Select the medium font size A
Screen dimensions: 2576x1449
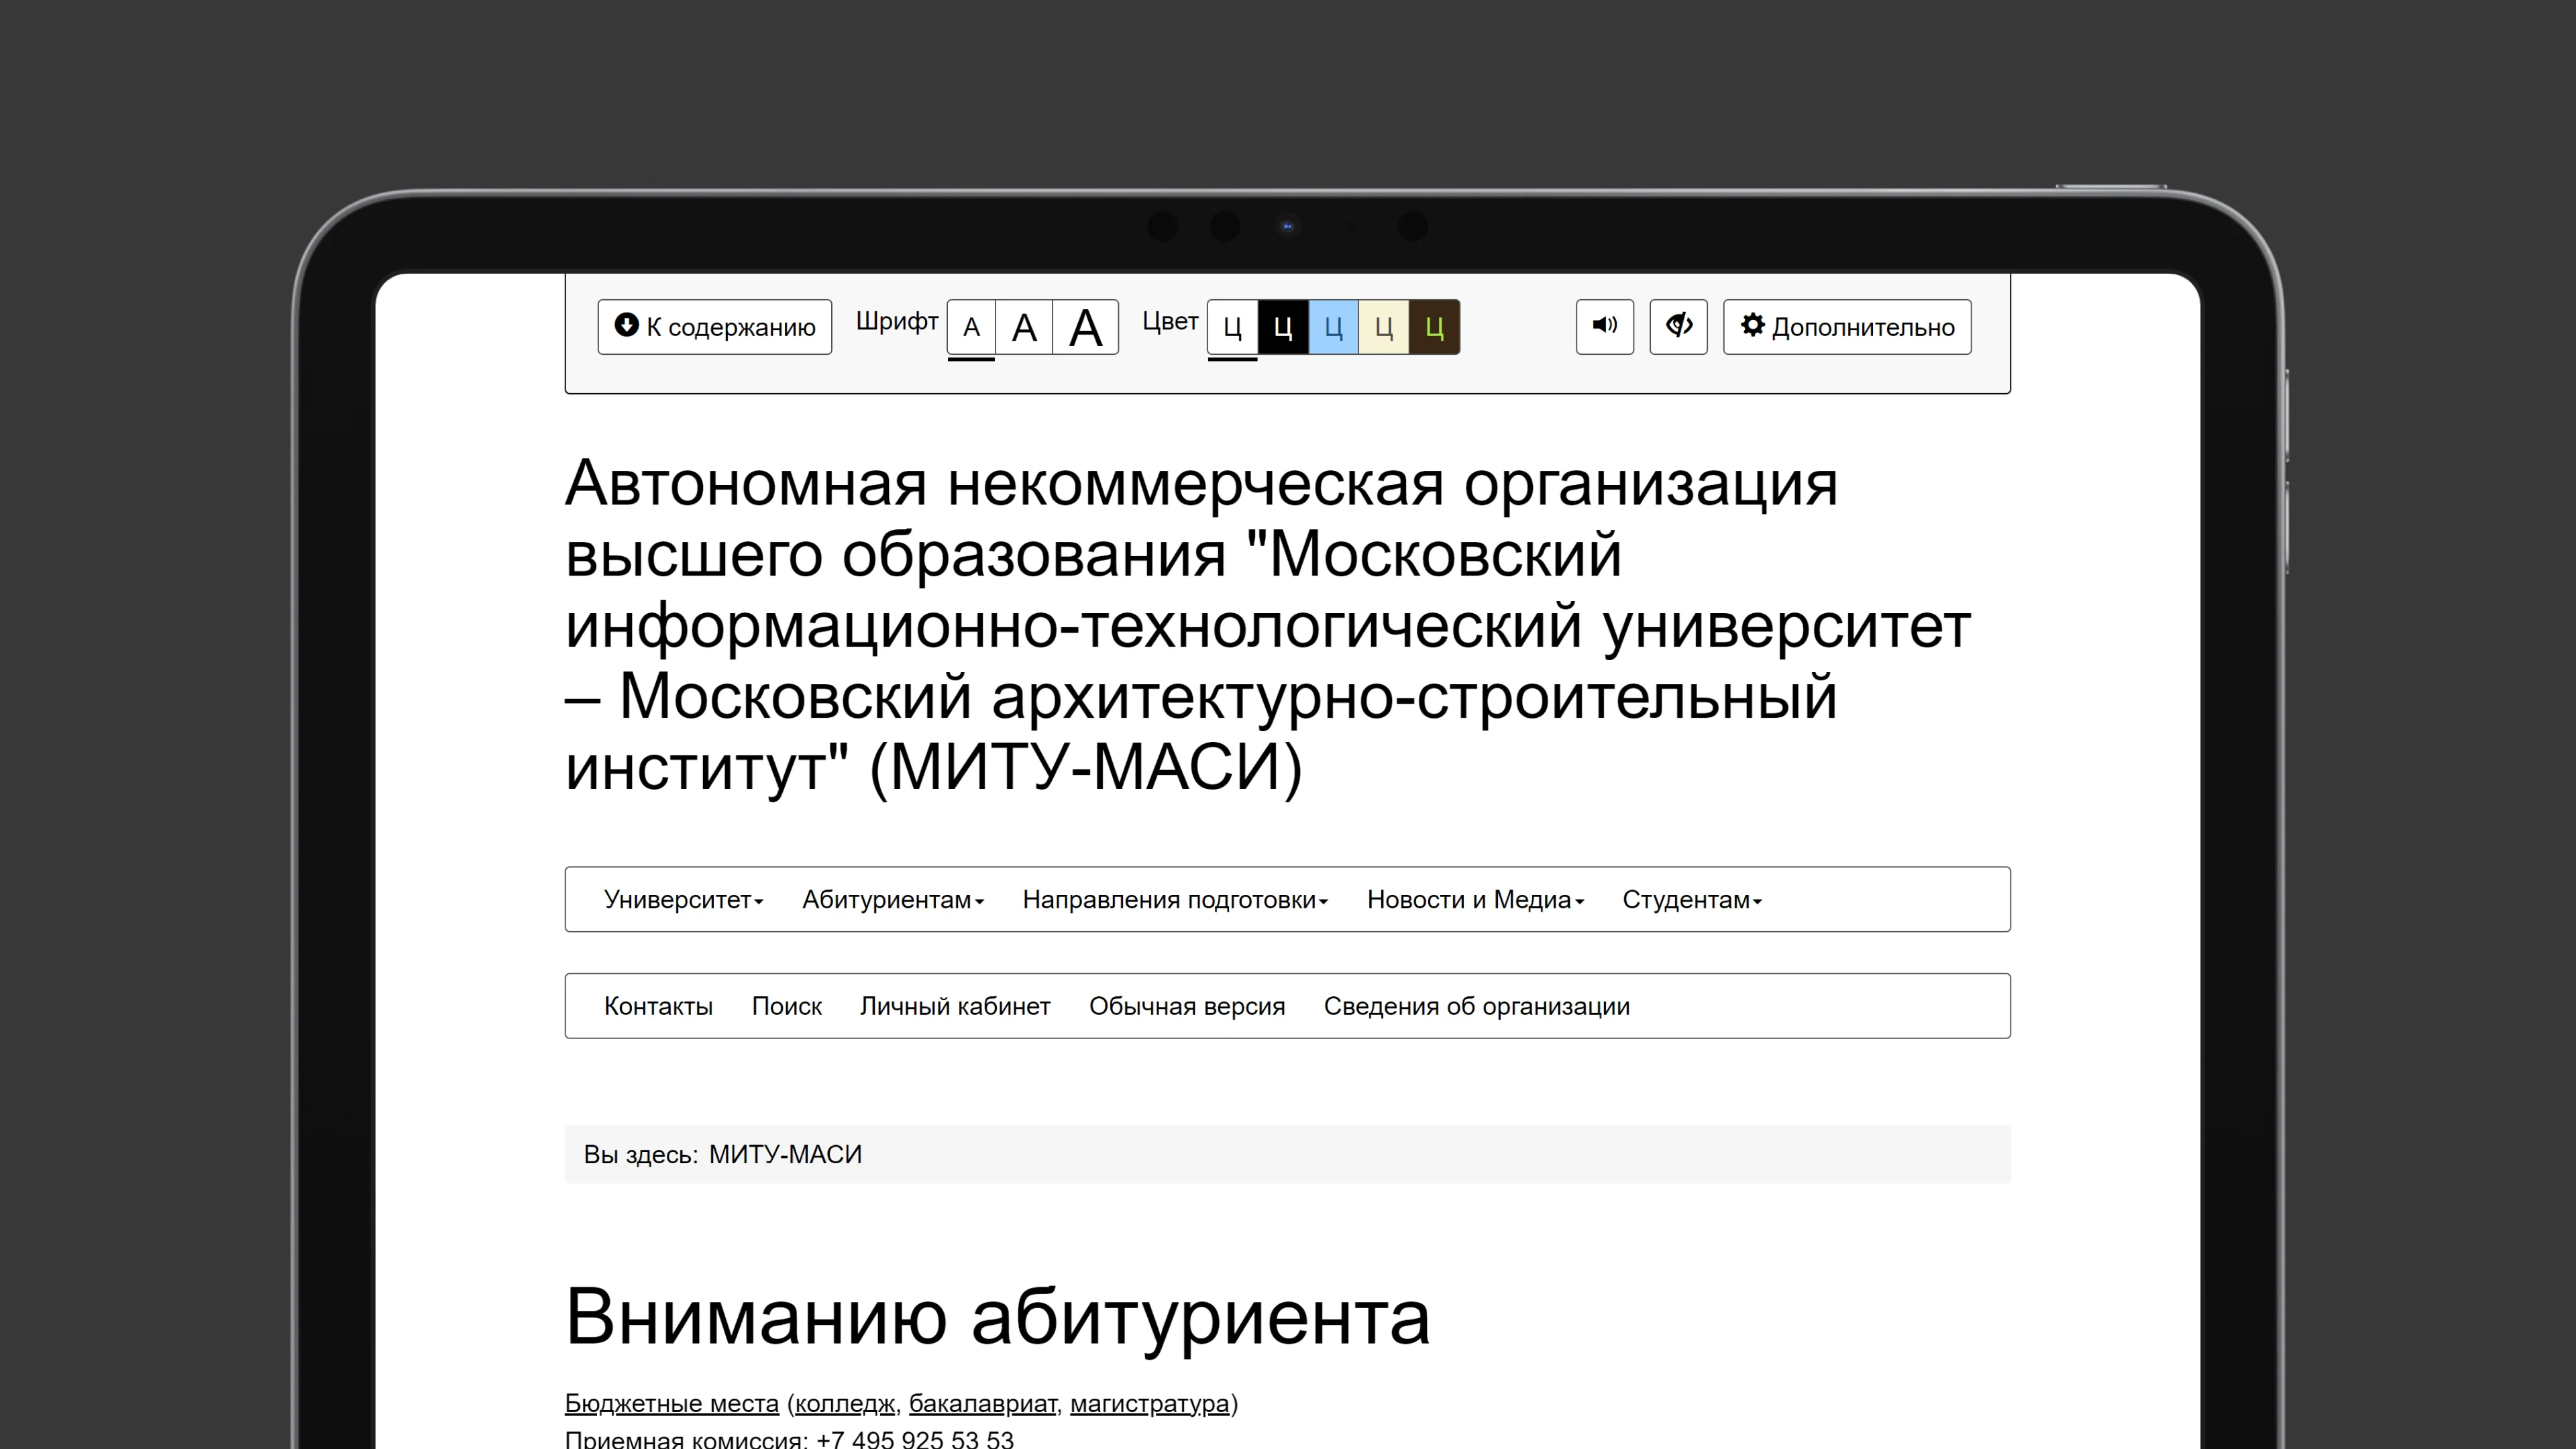(1023, 327)
